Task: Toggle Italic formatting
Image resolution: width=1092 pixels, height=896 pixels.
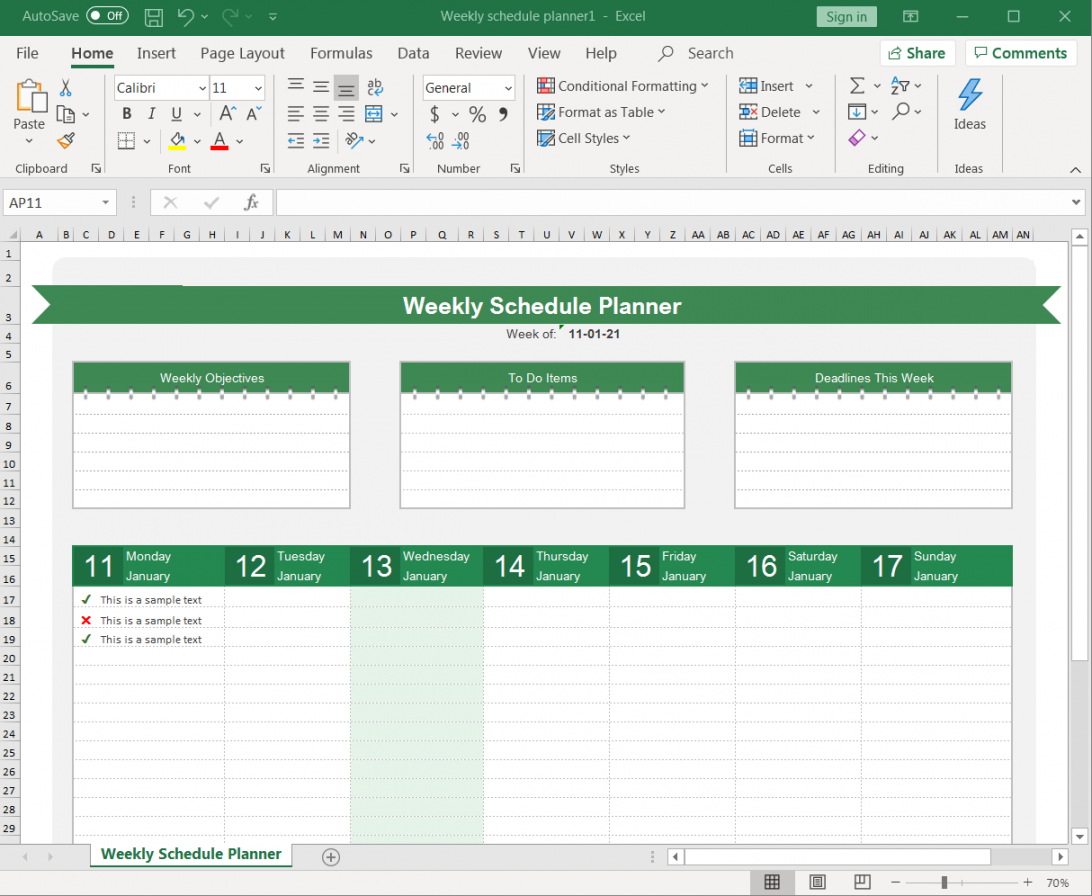Action: (152, 113)
